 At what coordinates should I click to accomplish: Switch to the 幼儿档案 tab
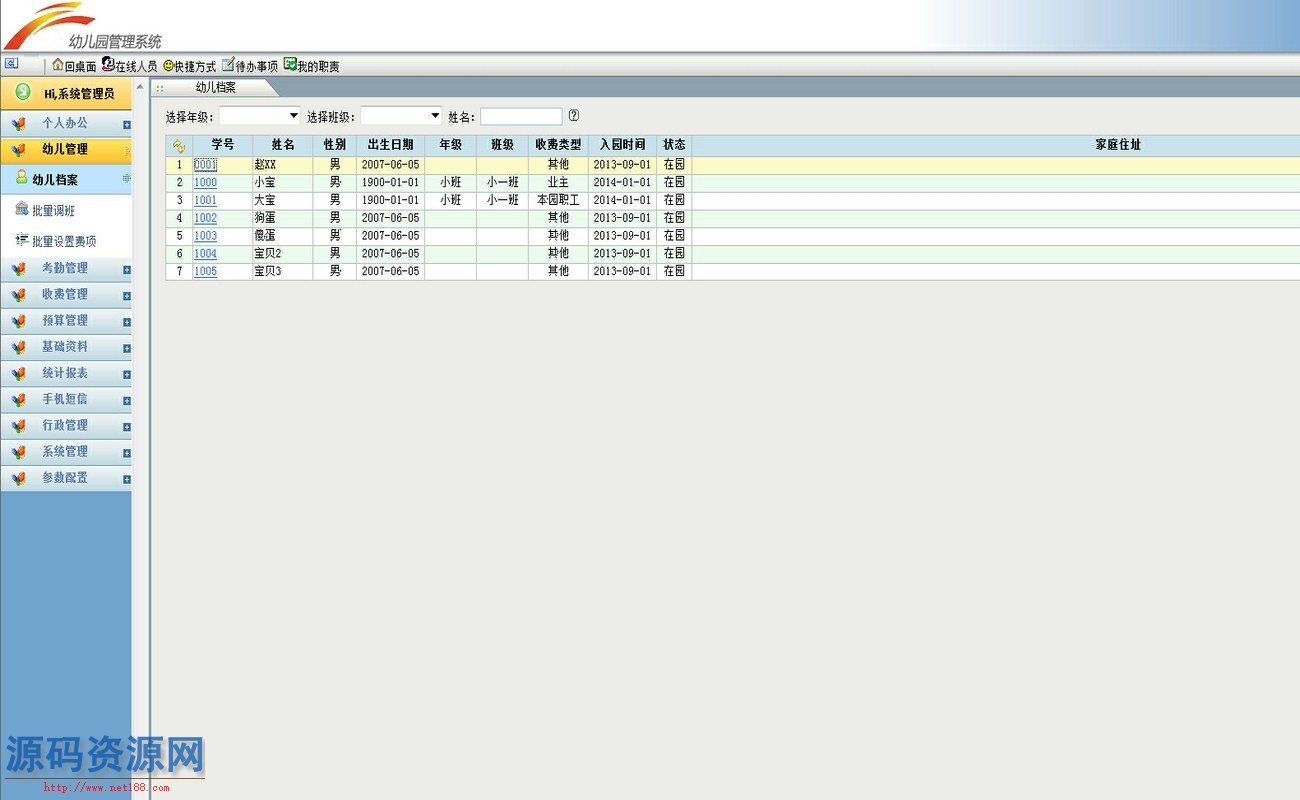215,88
